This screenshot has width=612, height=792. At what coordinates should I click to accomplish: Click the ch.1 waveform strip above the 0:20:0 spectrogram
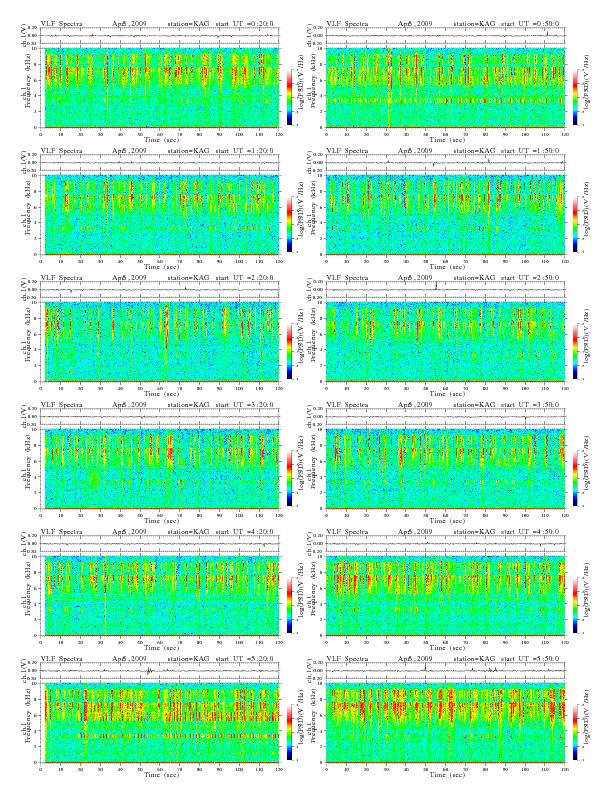point(160,35)
